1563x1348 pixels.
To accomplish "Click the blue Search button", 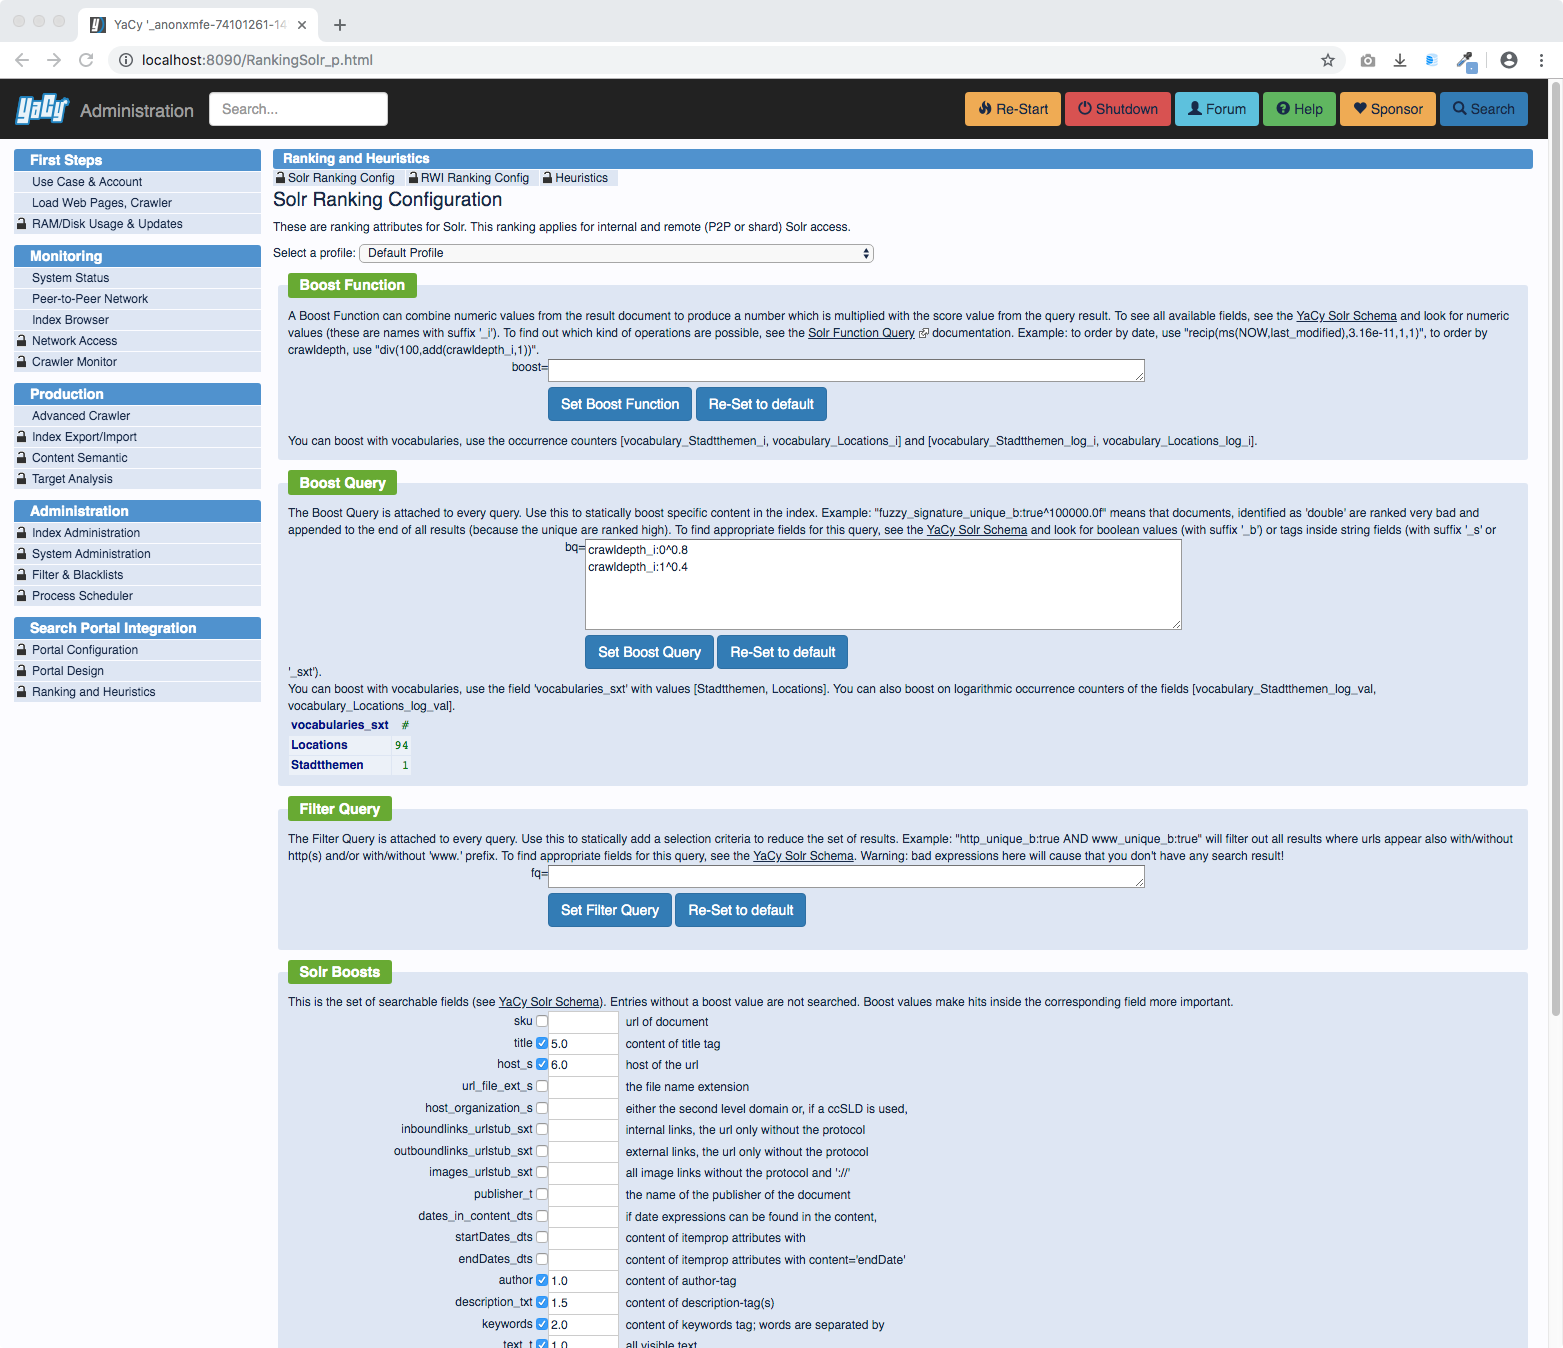I will click(x=1484, y=109).
